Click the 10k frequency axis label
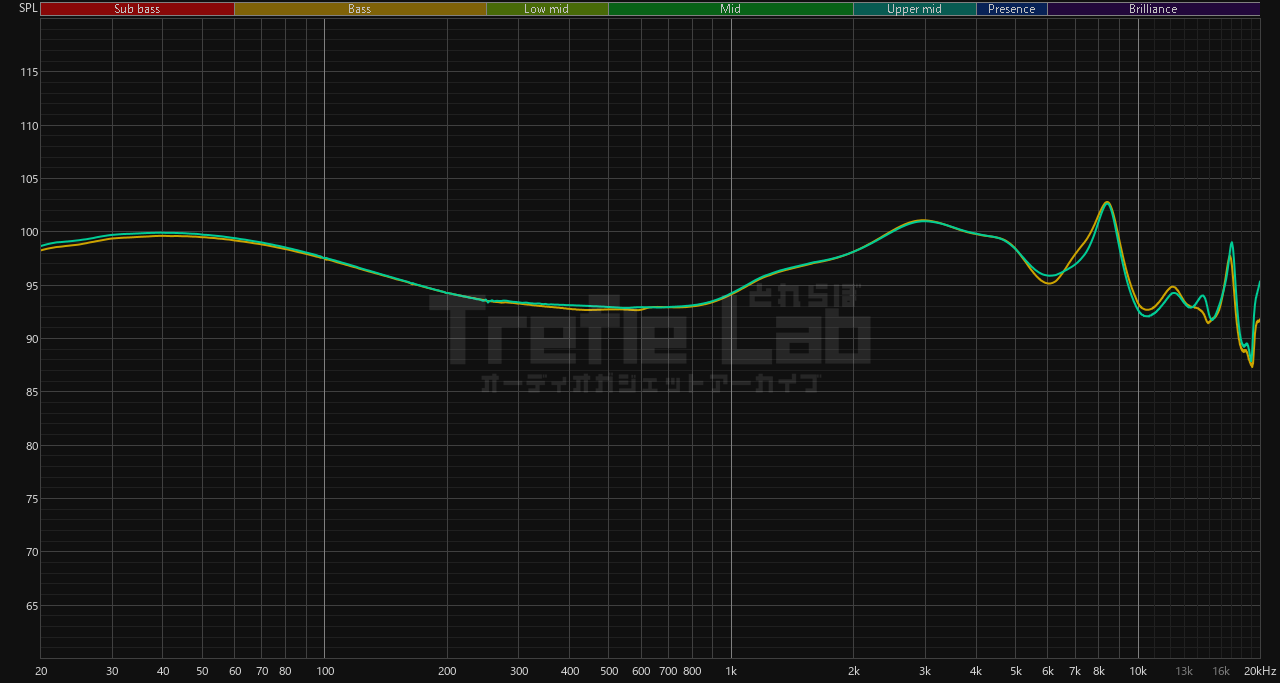 (x=1138, y=671)
